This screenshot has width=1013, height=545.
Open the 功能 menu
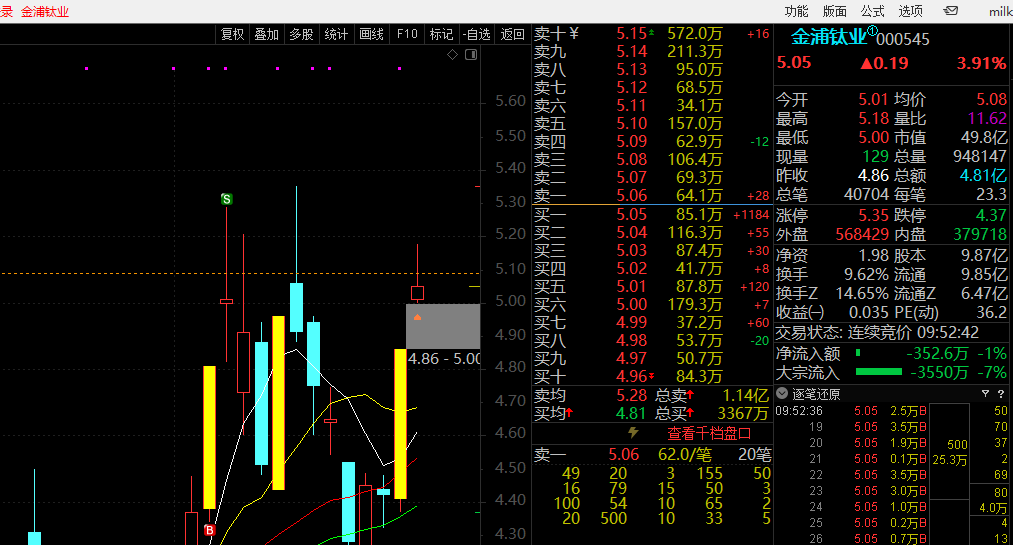coord(796,11)
